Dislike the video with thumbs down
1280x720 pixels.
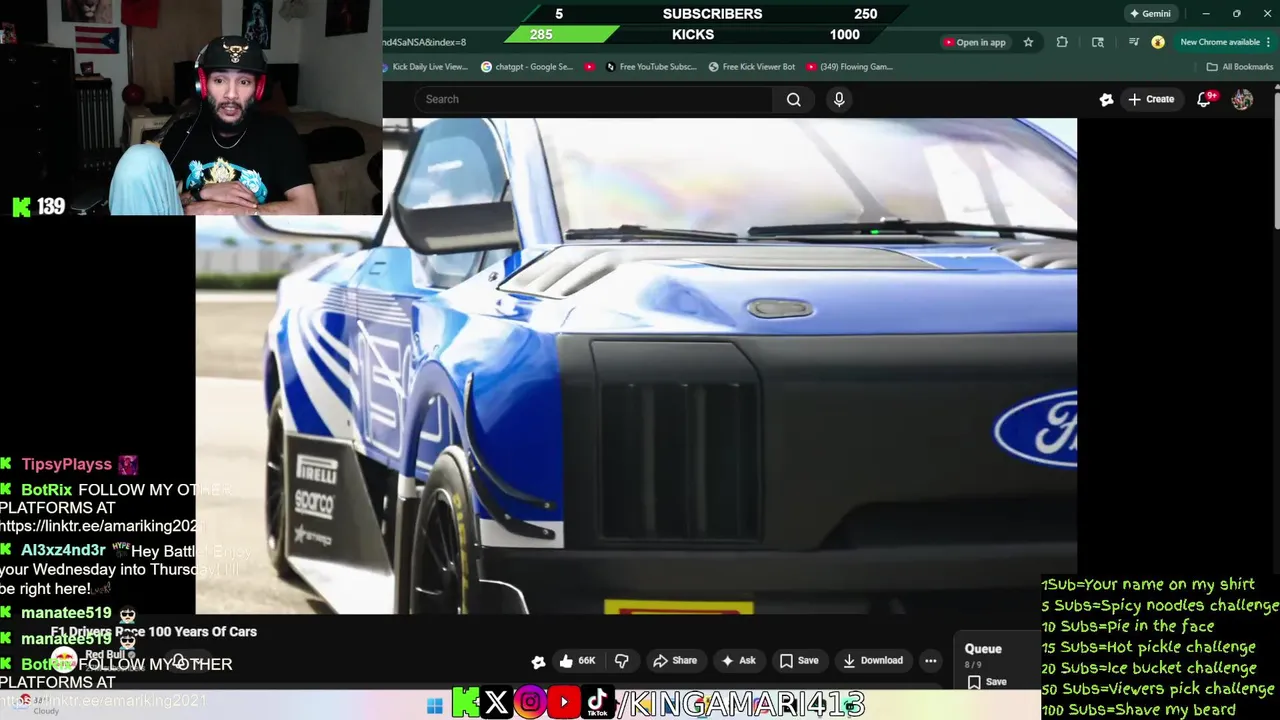pyautogui.click(x=622, y=660)
